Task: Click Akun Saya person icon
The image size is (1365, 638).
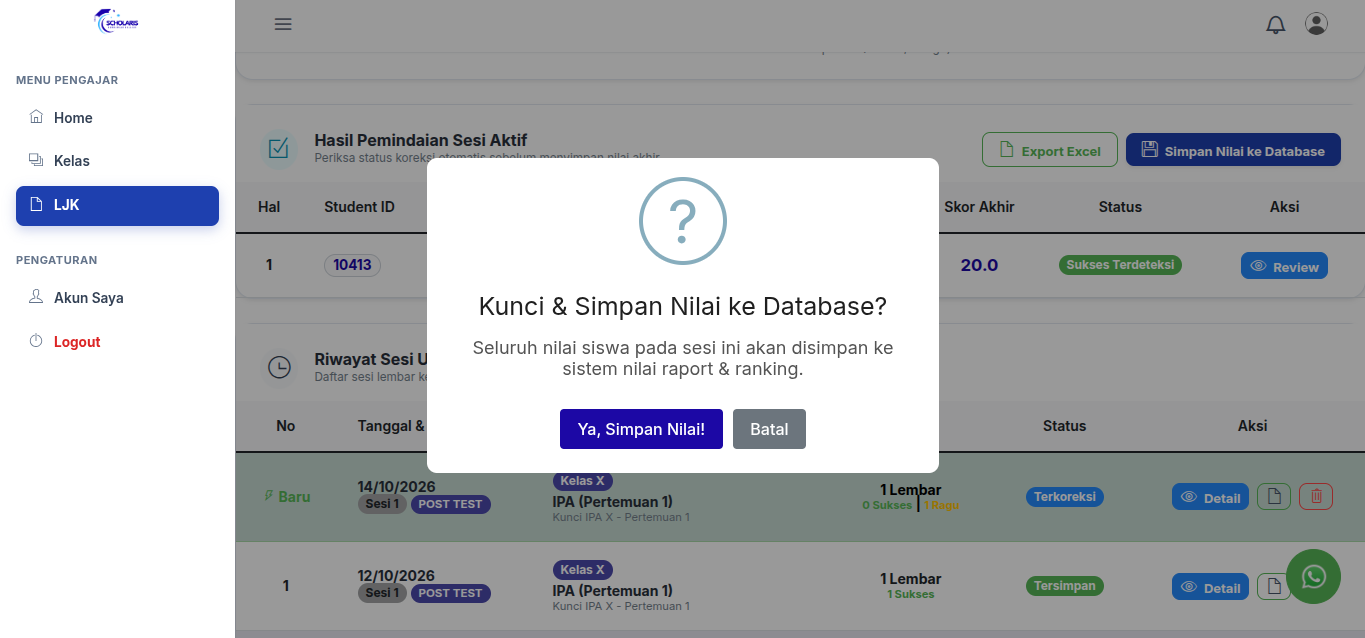Action: pyautogui.click(x=36, y=297)
